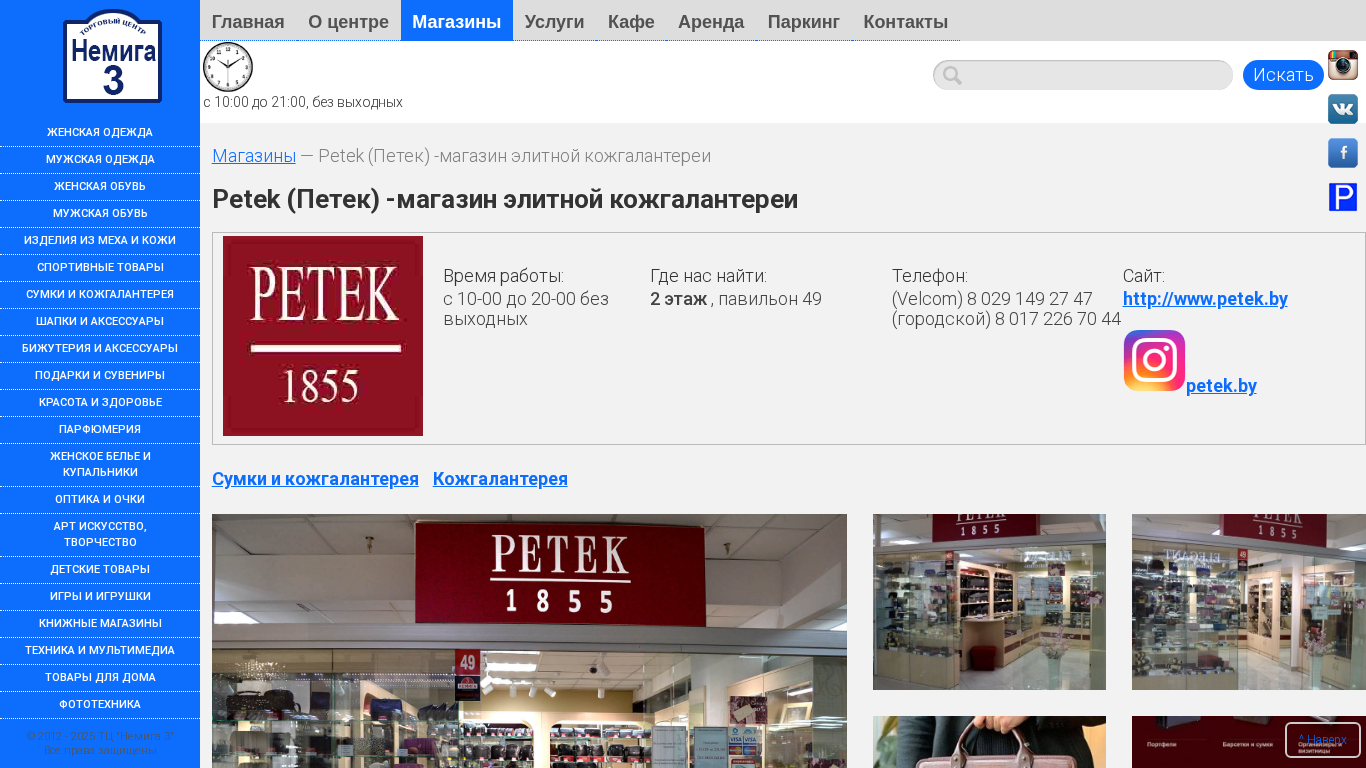Click the clock icon for opening hours
Image resolution: width=1366 pixels, height=768 pixels.
(228, 67)
